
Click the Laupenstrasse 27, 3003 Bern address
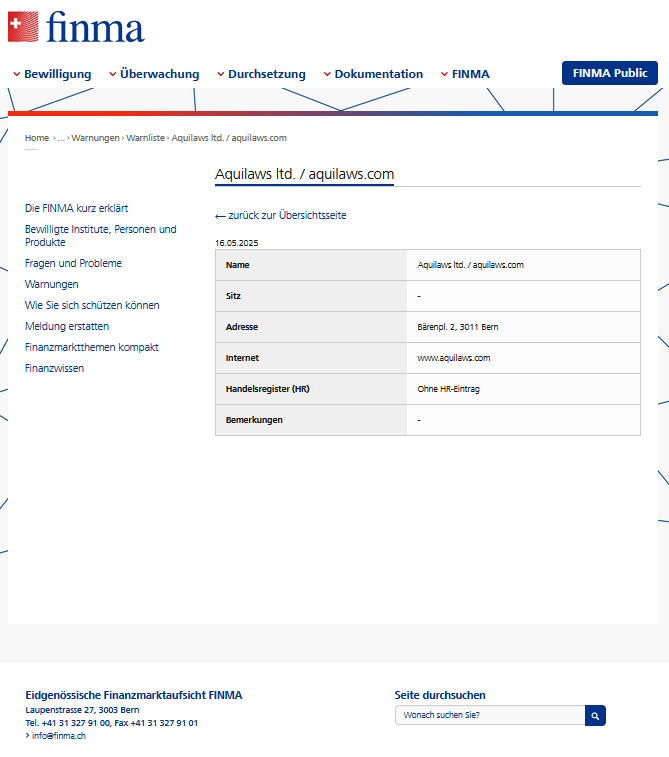pos(83,710)
